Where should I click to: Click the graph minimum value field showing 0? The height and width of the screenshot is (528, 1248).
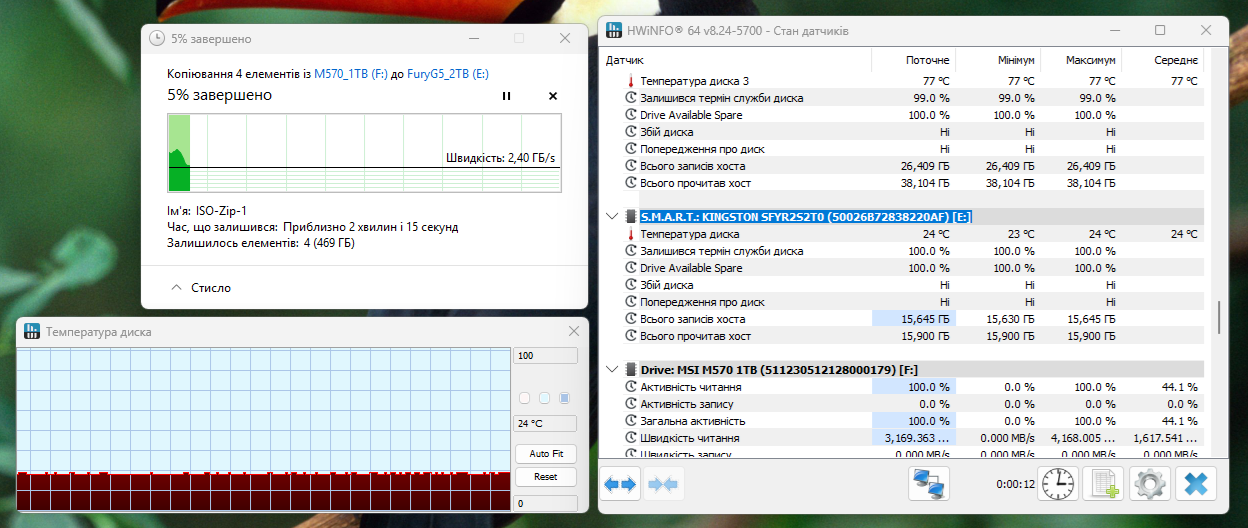pyautogui.click(x=545, y=503)
